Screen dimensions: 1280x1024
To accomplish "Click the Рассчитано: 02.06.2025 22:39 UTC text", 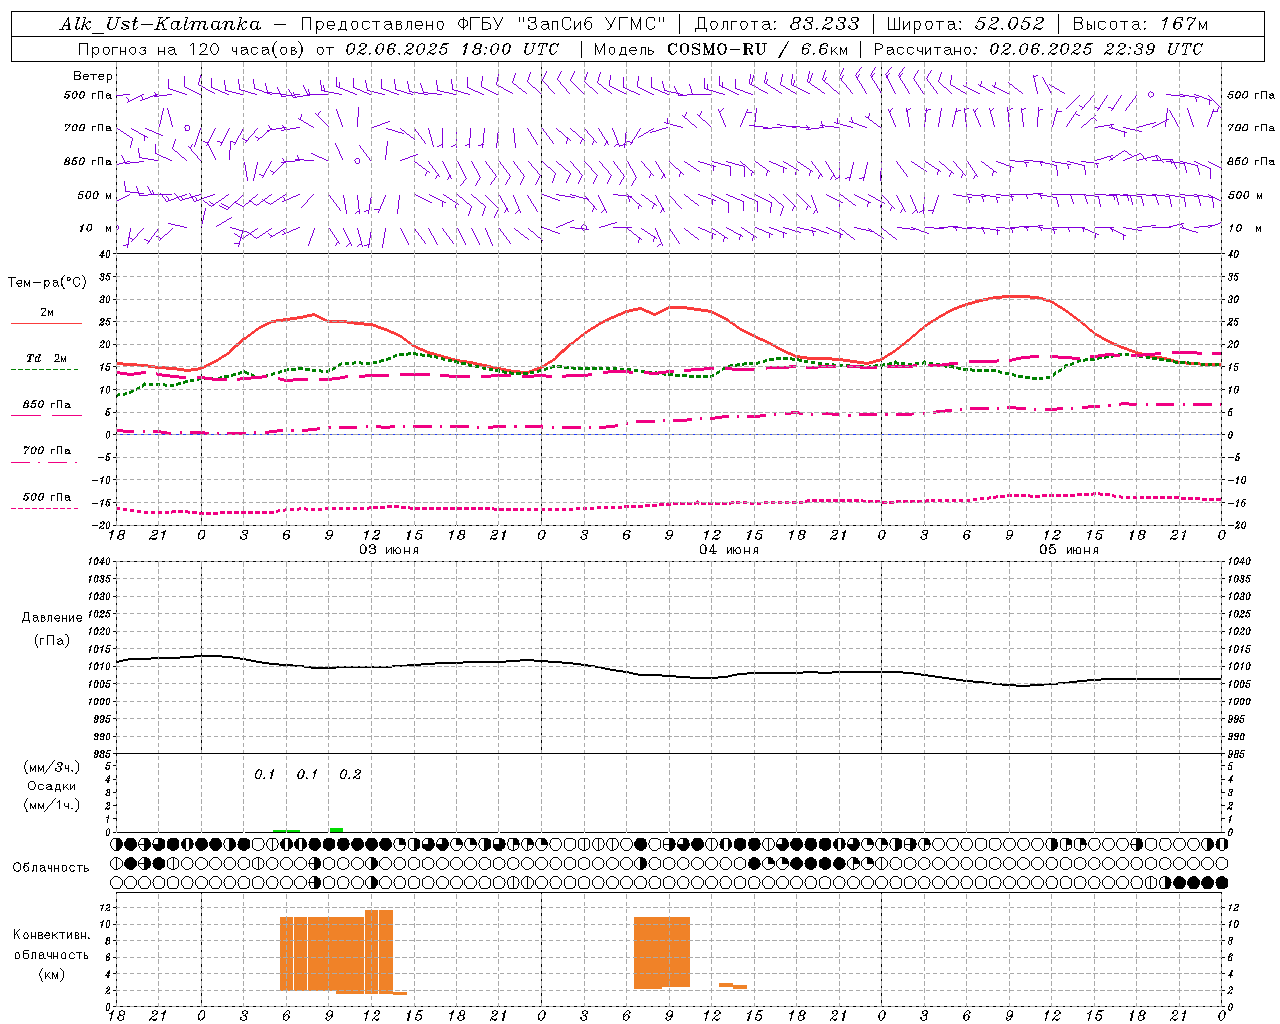I will [x=1038, y=49].
